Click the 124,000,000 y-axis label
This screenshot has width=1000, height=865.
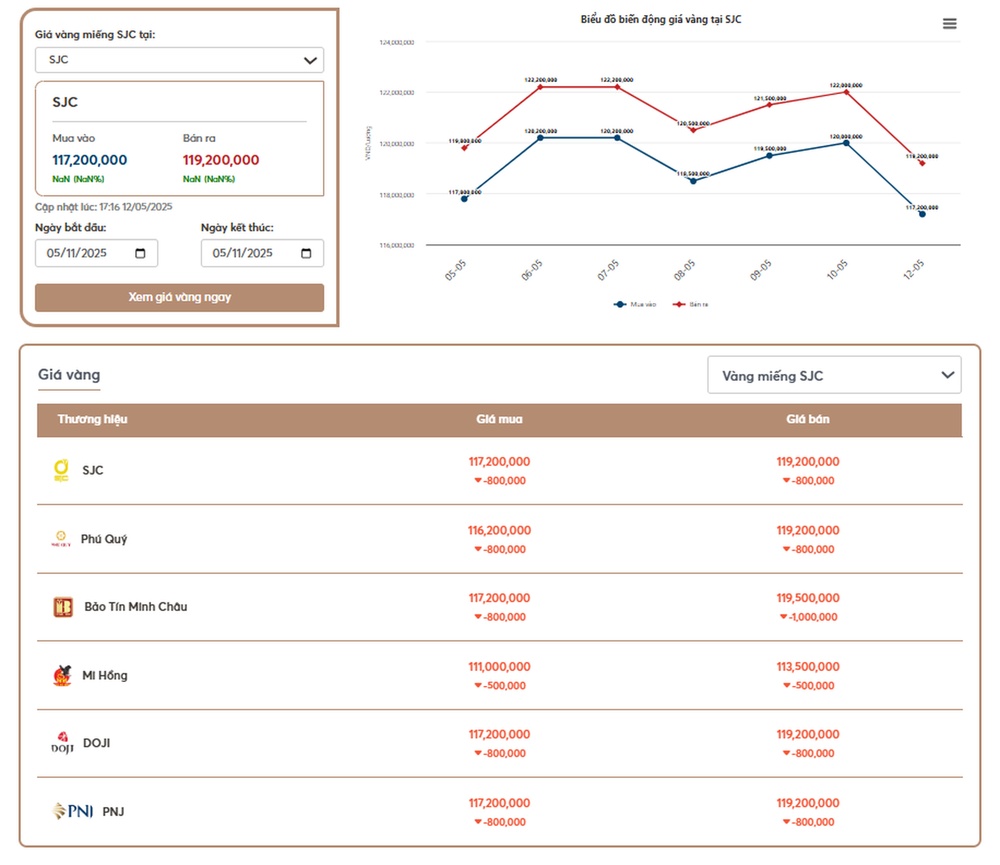(x=397, y=42)
